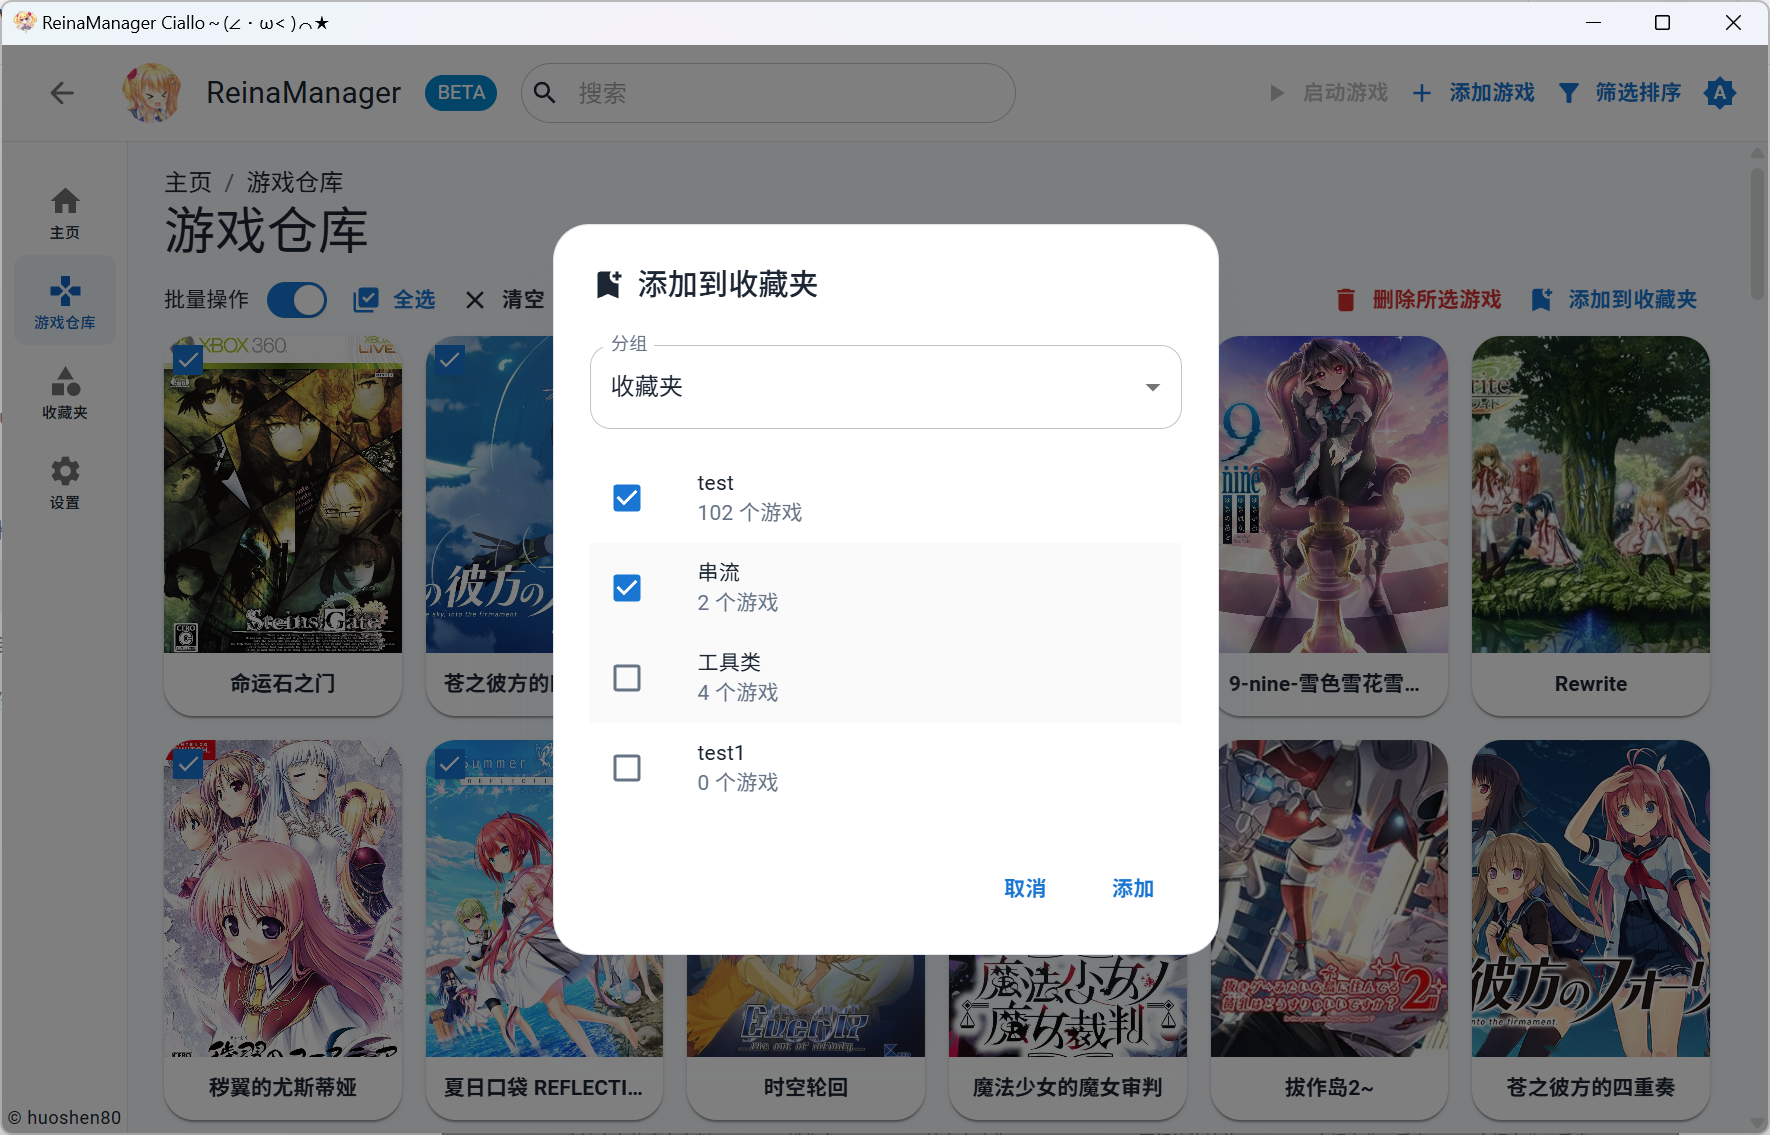Click the plus icon for adding game

click(x=1421, y=93)
